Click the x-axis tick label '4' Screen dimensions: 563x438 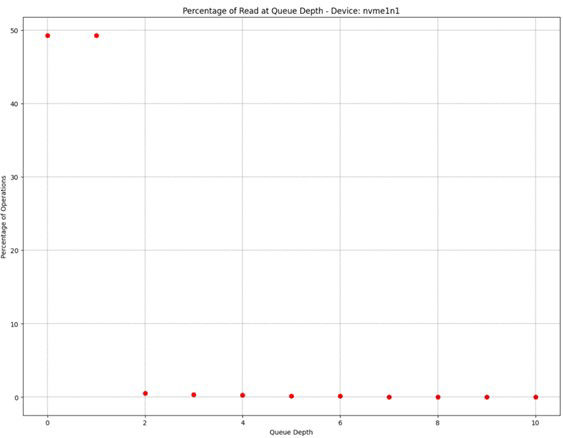(243, 423)
